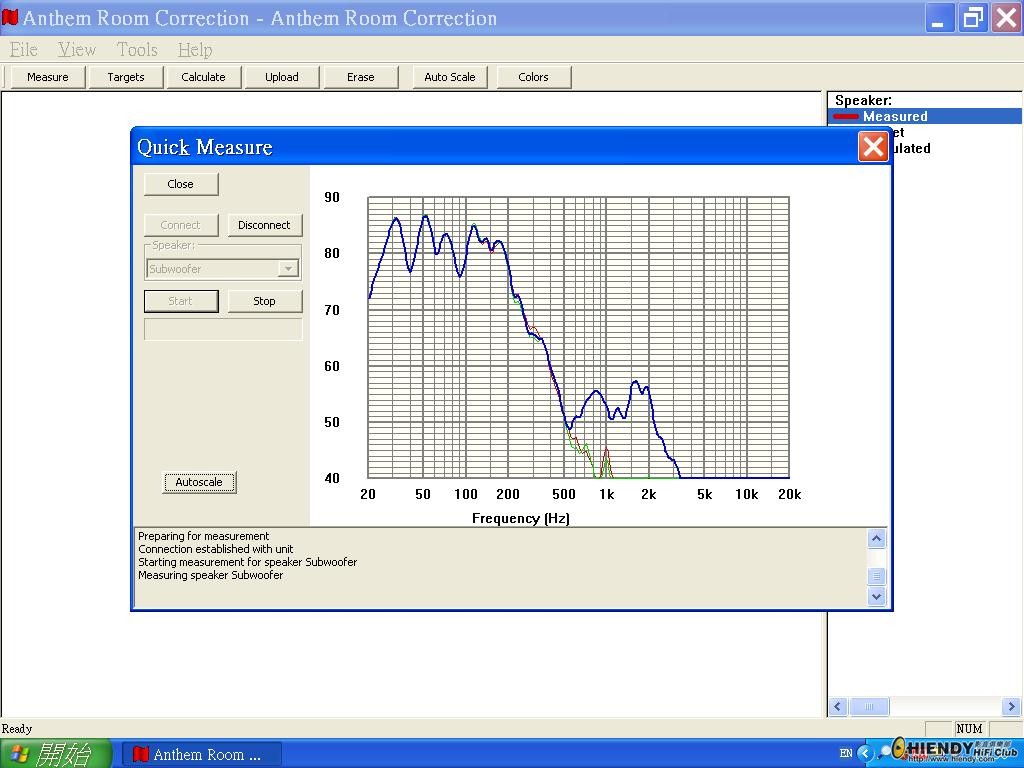
Task: Open the File menu
Action: (x=24, y=50)
